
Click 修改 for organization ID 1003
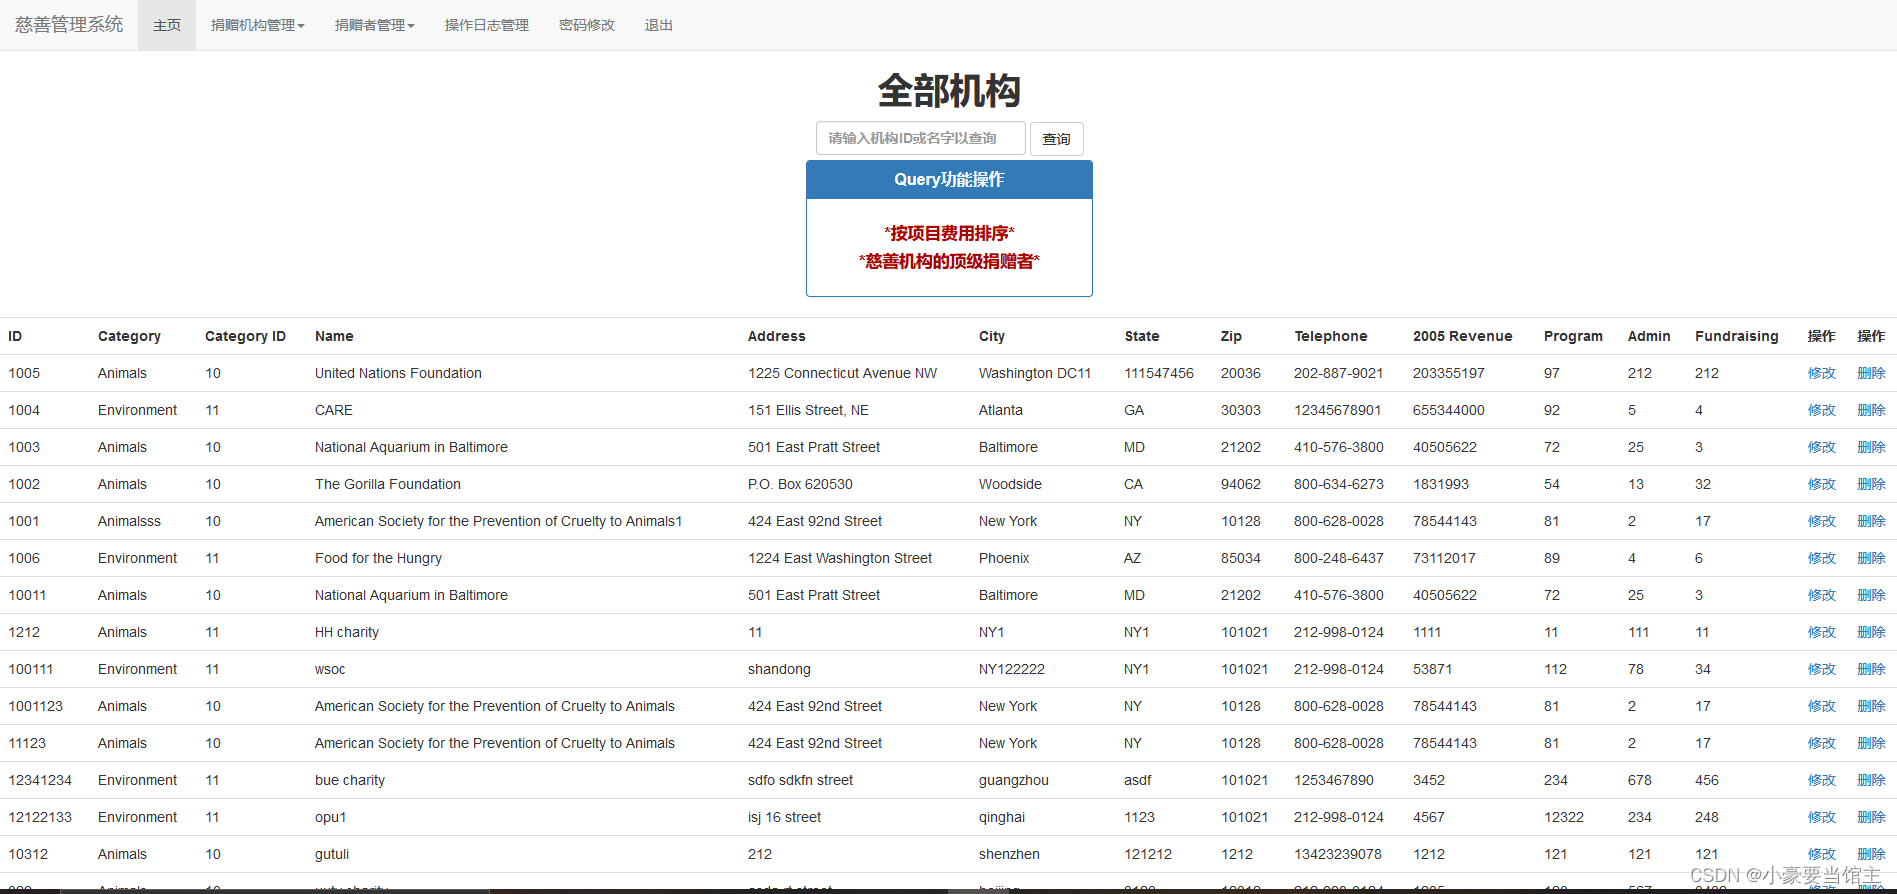pyautogui.click(x=1822, y=447)
